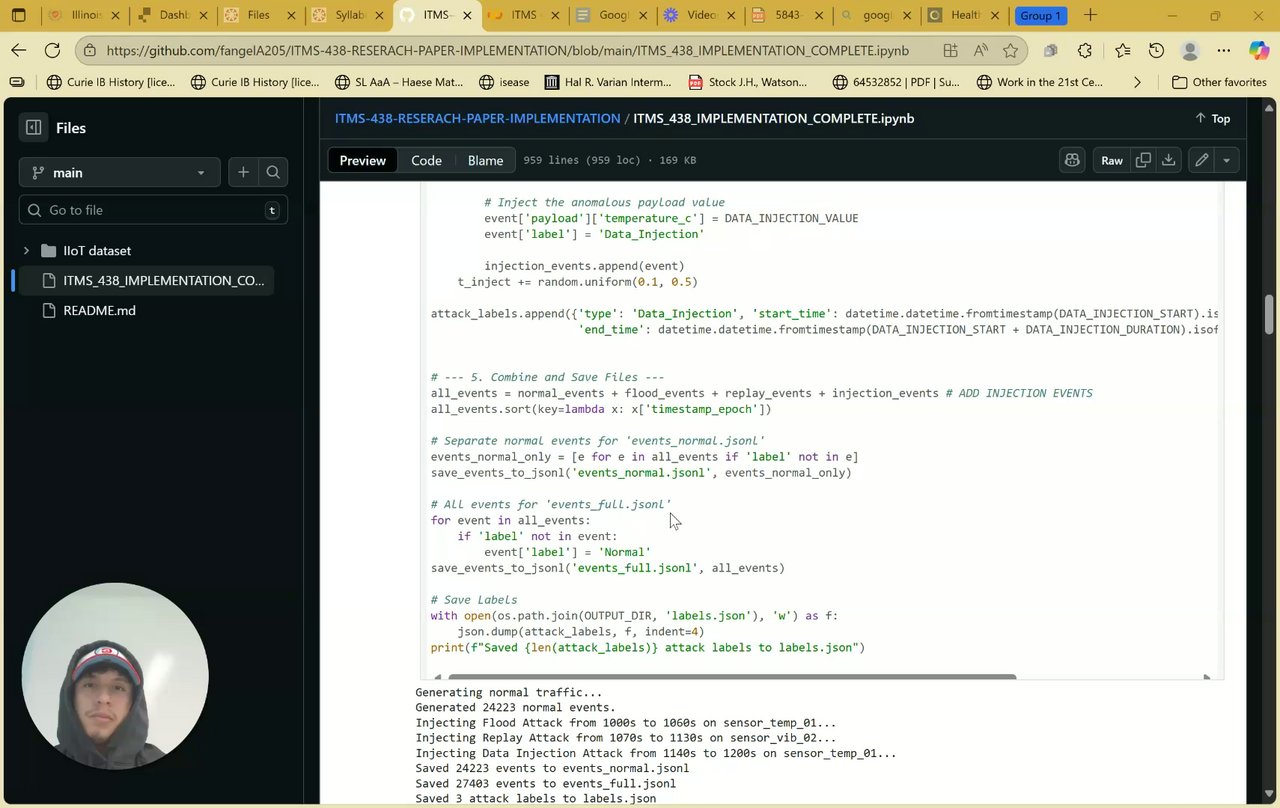This screenshot has width=1280, height=808.
Task: Open more edit options dropdown
Action: click(x=1226, y=160)
